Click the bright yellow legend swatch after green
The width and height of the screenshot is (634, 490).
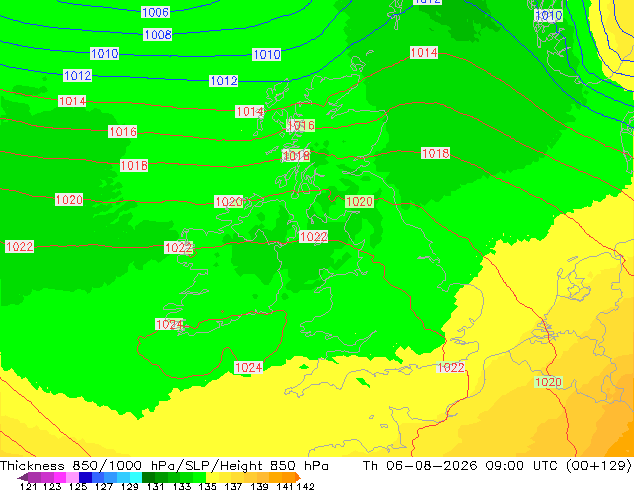212,477
